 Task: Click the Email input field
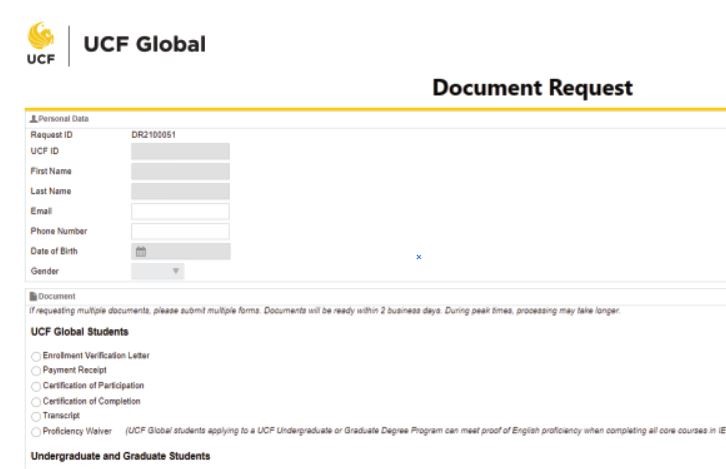point(181,211)
